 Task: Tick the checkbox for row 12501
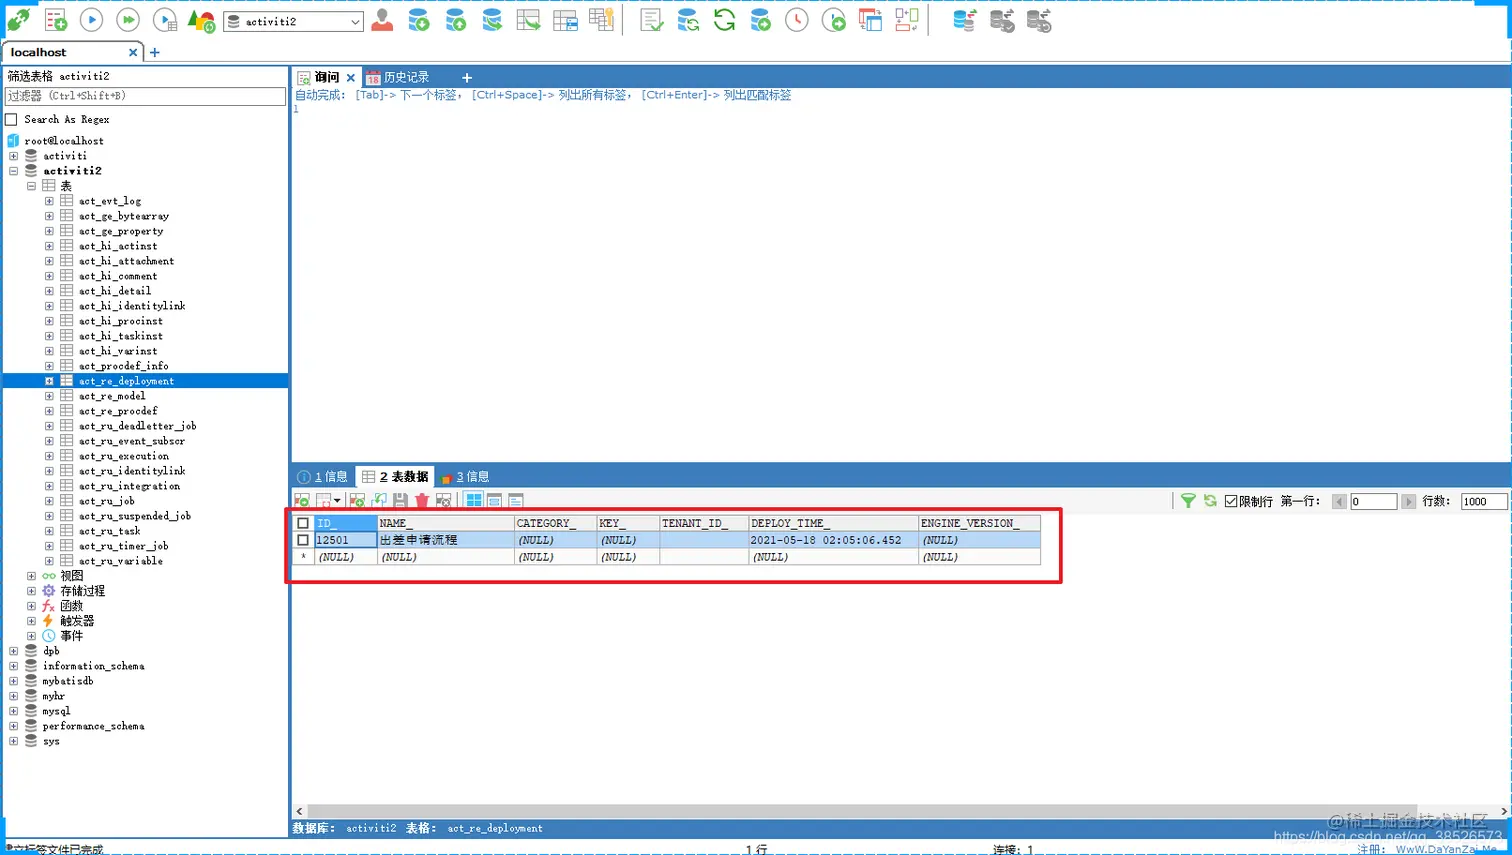tap(303, 540)
